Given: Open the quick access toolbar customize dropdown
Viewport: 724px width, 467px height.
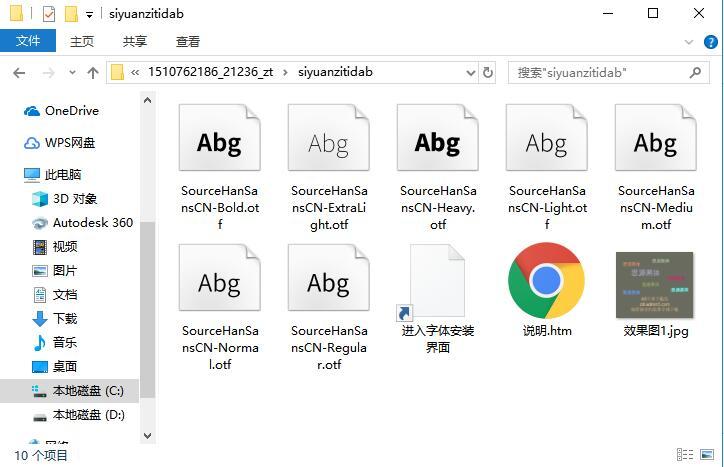Looking at the screenshot, I should tap(90, 15).
